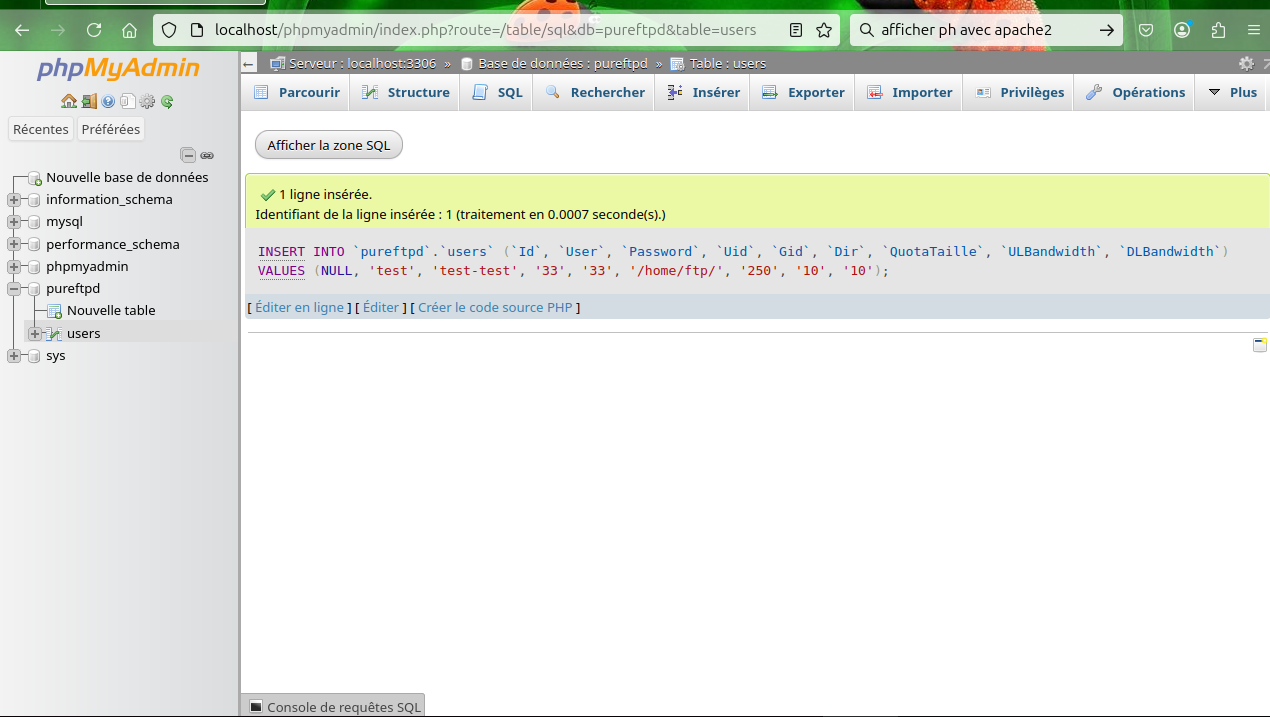Click the search go arrow button
The height and width of the screenshot is (717, 1270).
tap(1106, 30)
